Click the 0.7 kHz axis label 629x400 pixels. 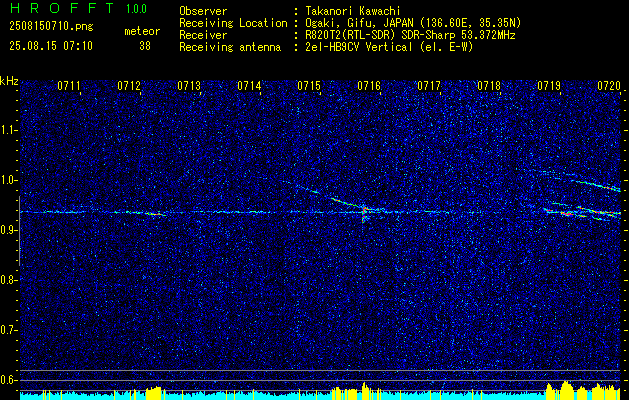[8, 330]
